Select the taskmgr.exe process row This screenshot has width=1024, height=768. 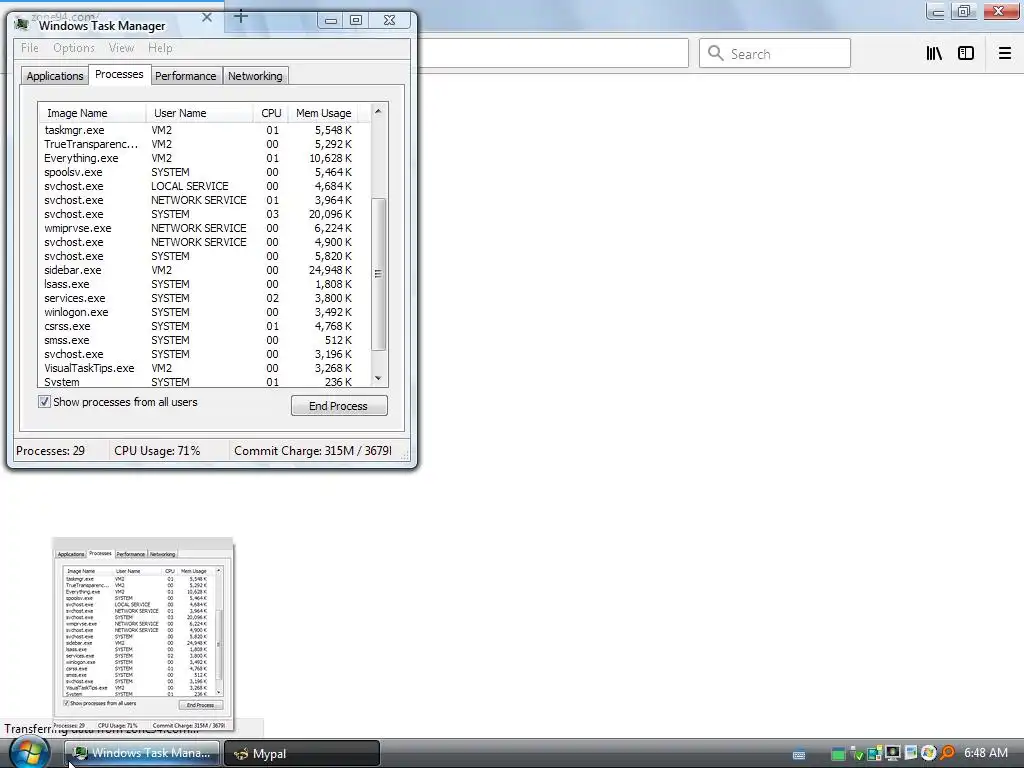click(204, 130)
